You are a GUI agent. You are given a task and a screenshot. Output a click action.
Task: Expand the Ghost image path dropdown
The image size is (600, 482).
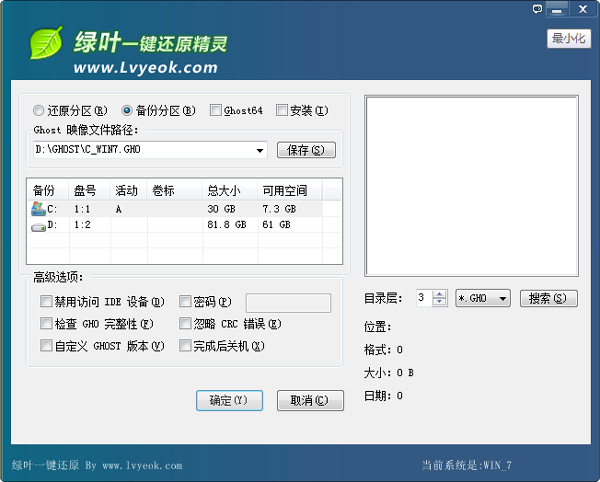260,150
